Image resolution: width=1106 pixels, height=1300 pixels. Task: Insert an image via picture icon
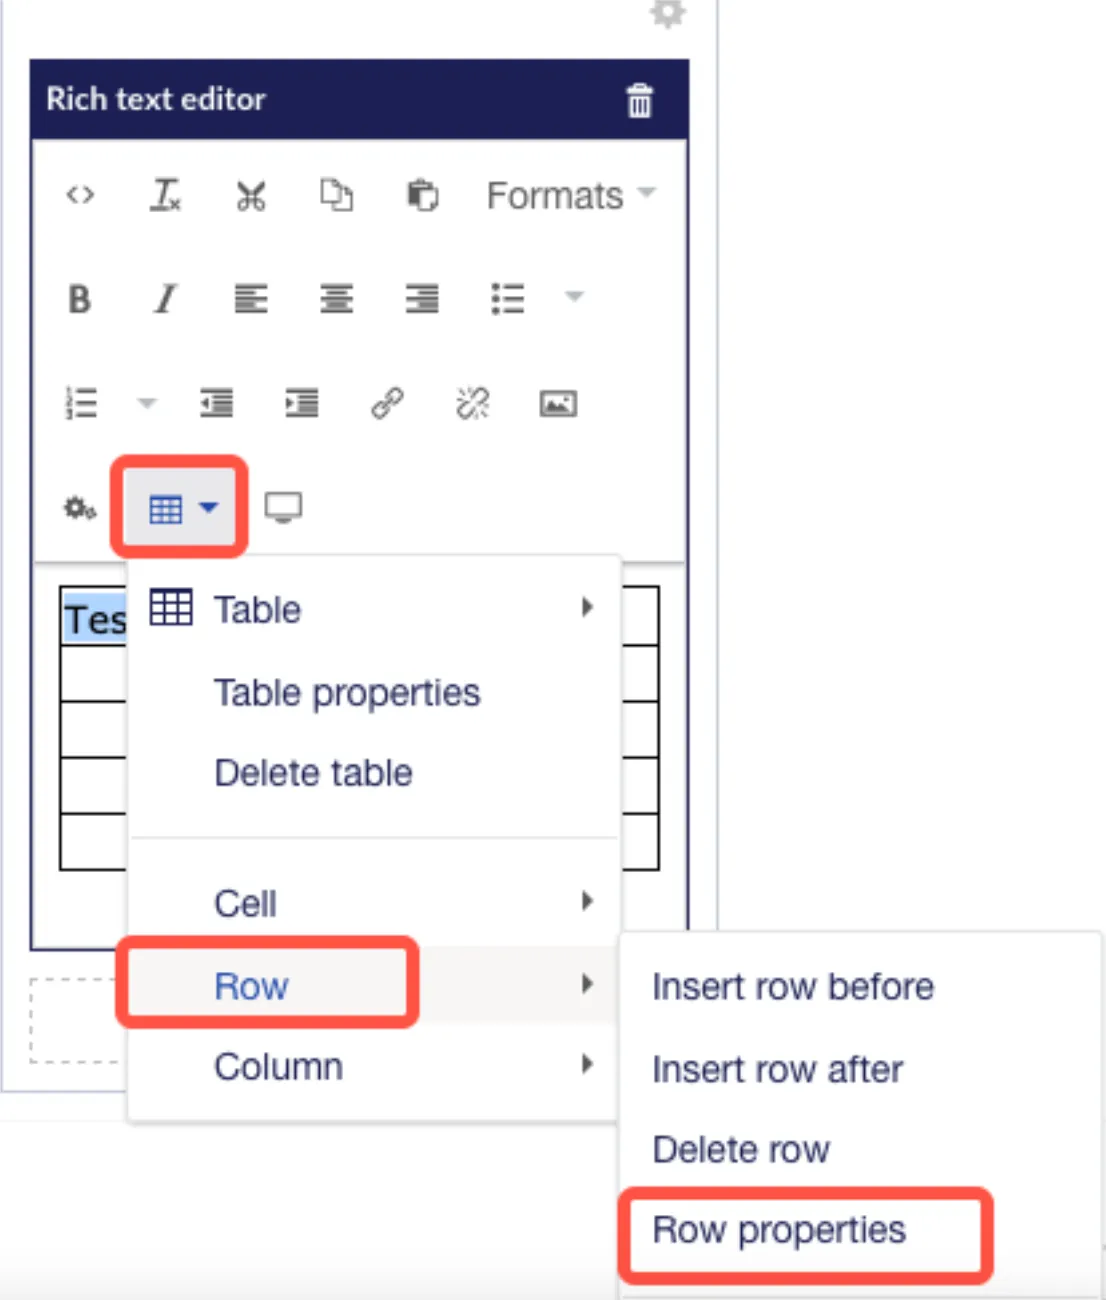(x=558, y=404)
